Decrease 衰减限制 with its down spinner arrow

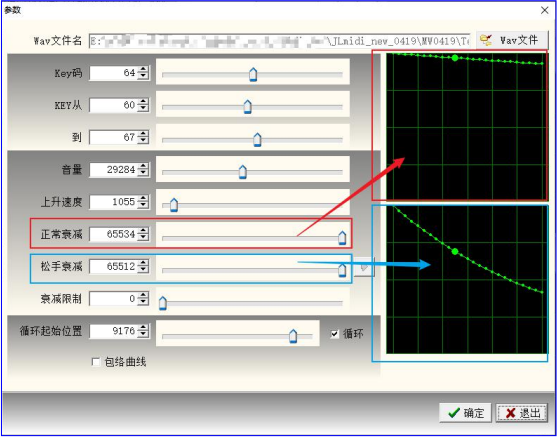coord(143,303)
